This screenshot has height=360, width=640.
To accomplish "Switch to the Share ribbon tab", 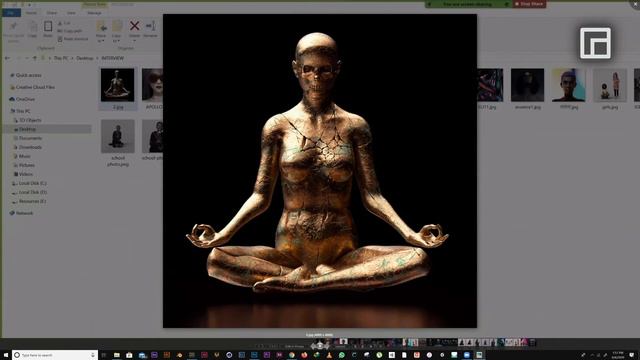I will [51, 13].
